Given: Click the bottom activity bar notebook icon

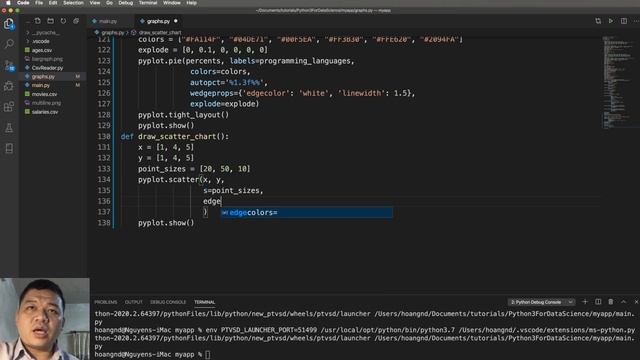Looking at the screenshot, I should click(x=9, y=149).
